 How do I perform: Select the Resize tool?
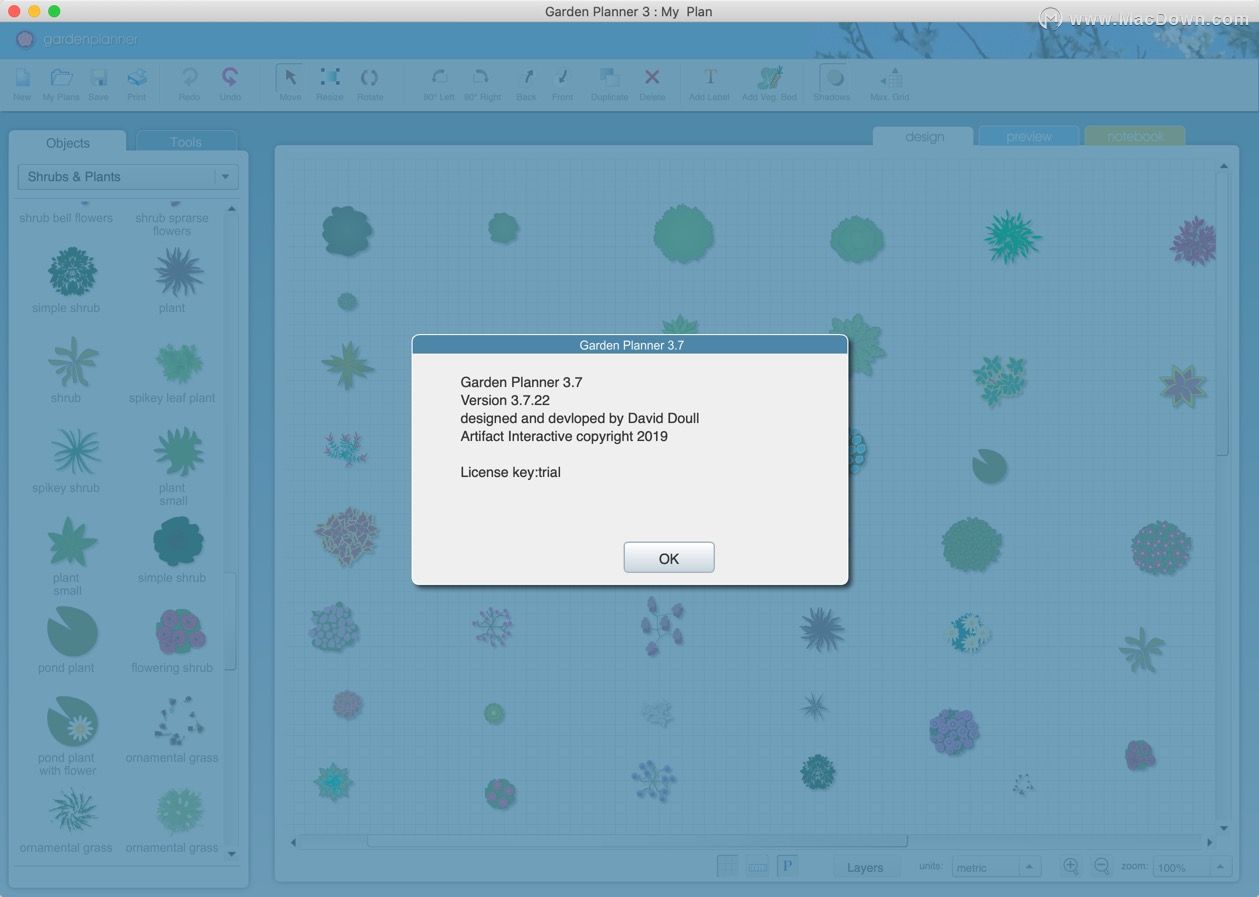pyautogui.click(x=330, y=77)
